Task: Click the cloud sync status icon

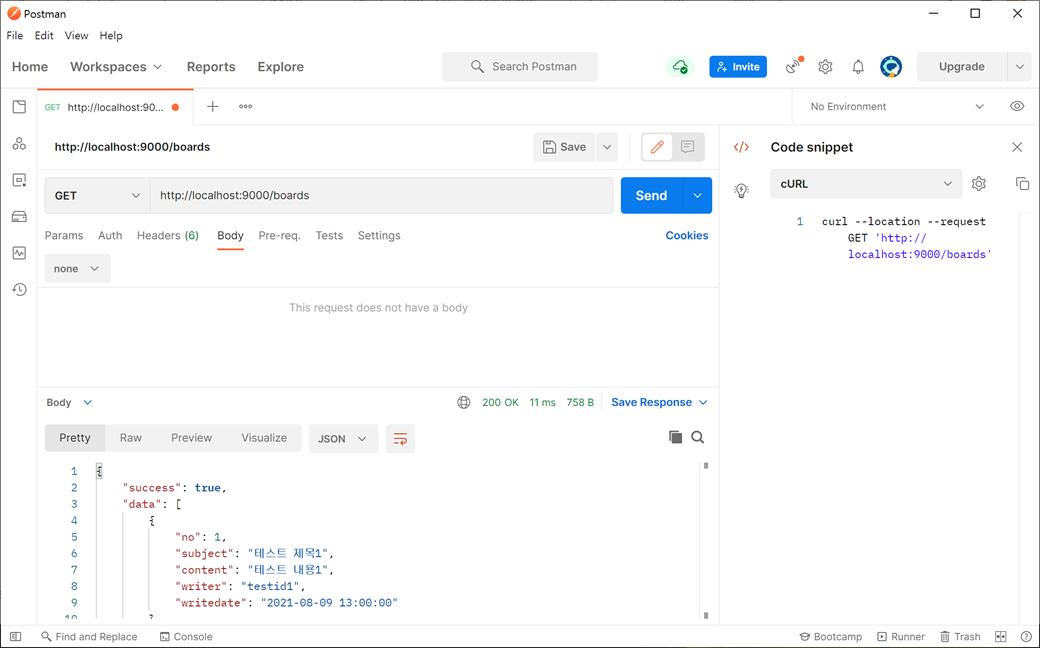Action: click(x=680, y=66)
